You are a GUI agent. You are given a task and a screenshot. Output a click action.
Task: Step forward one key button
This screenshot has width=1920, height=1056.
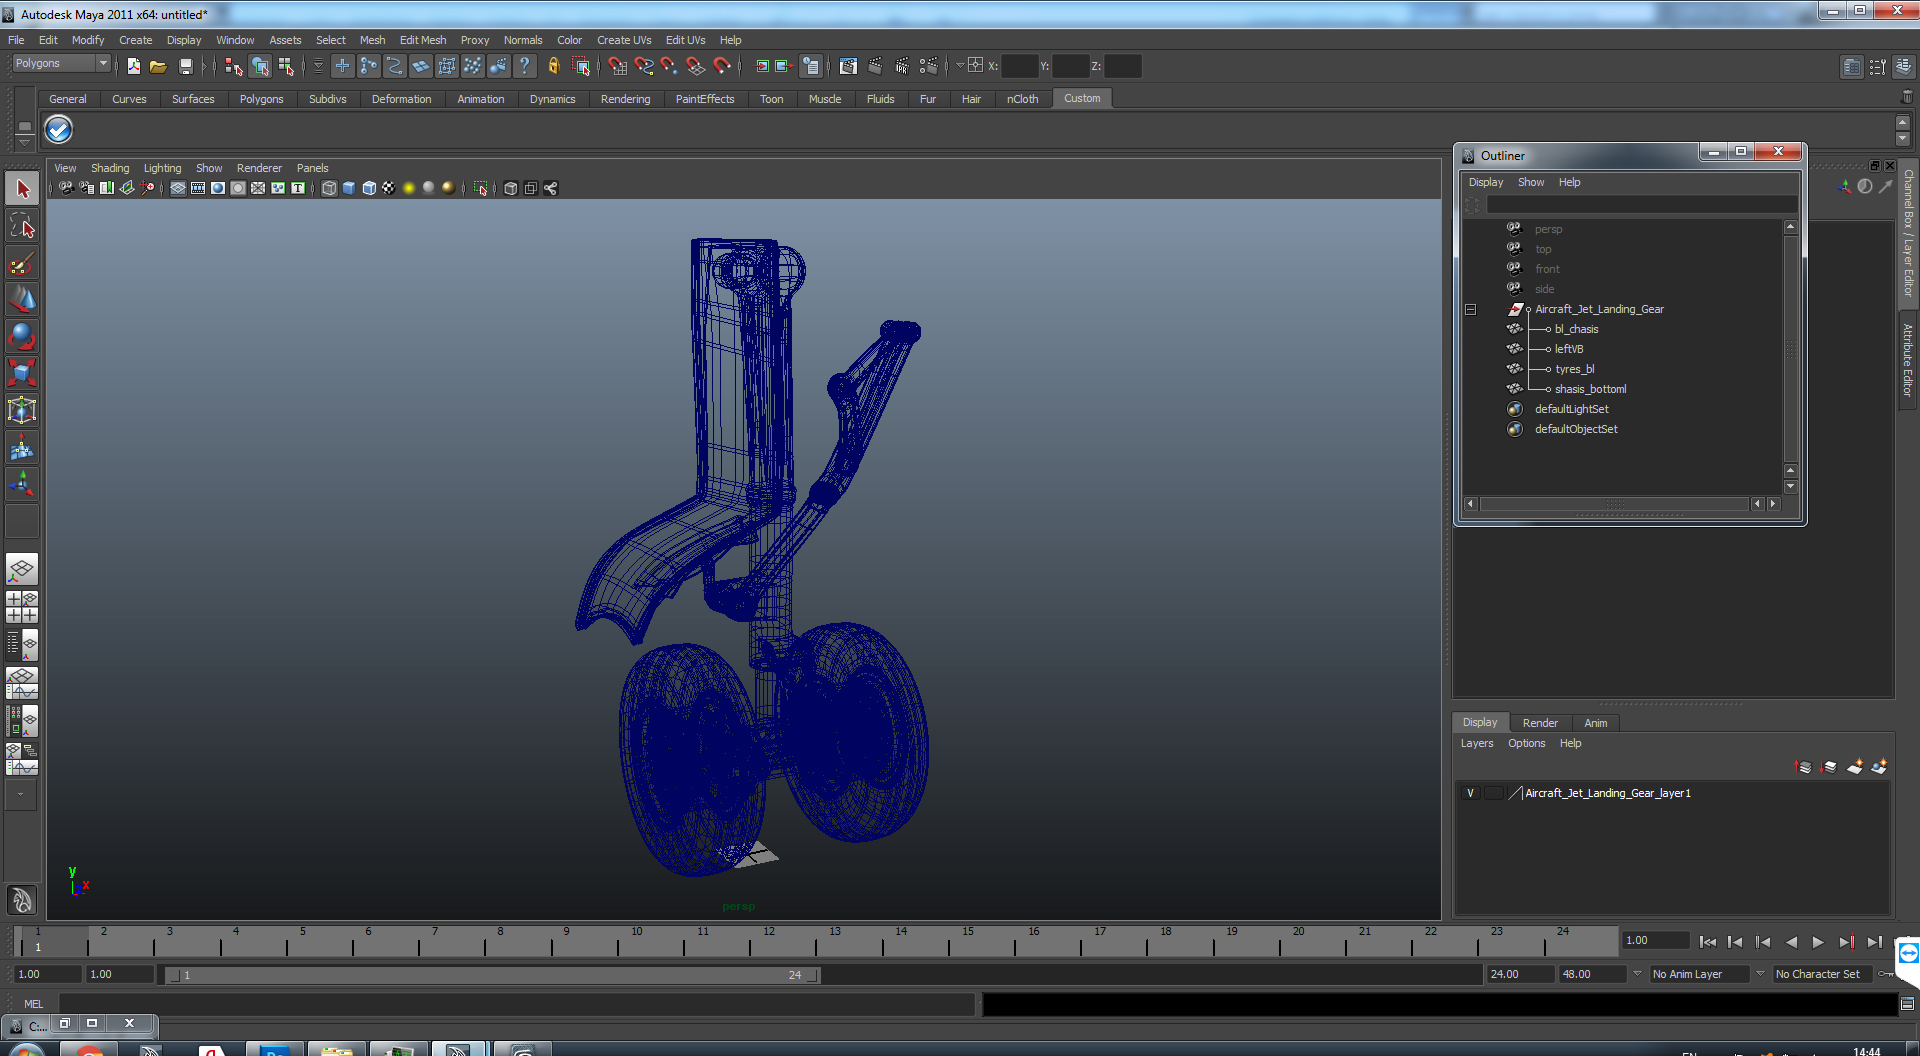pos(1846,942)
